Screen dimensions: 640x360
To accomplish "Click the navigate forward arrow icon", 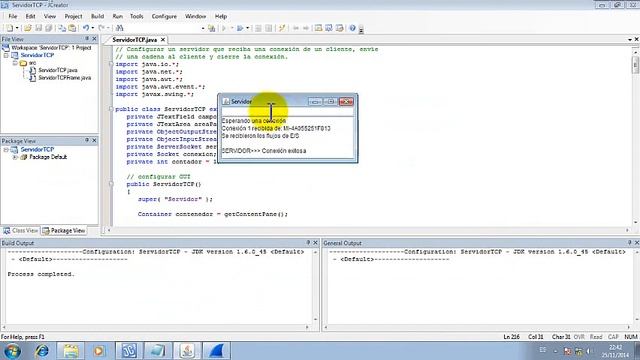I will [305, 28].
